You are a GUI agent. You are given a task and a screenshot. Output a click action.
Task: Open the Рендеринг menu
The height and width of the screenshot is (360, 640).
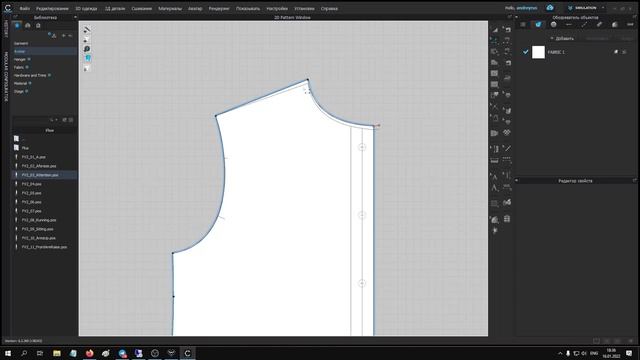tap(219, 8)
